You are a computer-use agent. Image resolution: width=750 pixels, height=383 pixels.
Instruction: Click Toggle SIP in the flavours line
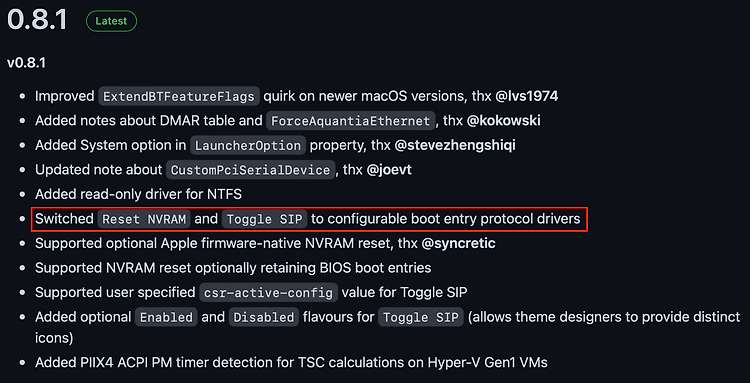pos(421,317)
